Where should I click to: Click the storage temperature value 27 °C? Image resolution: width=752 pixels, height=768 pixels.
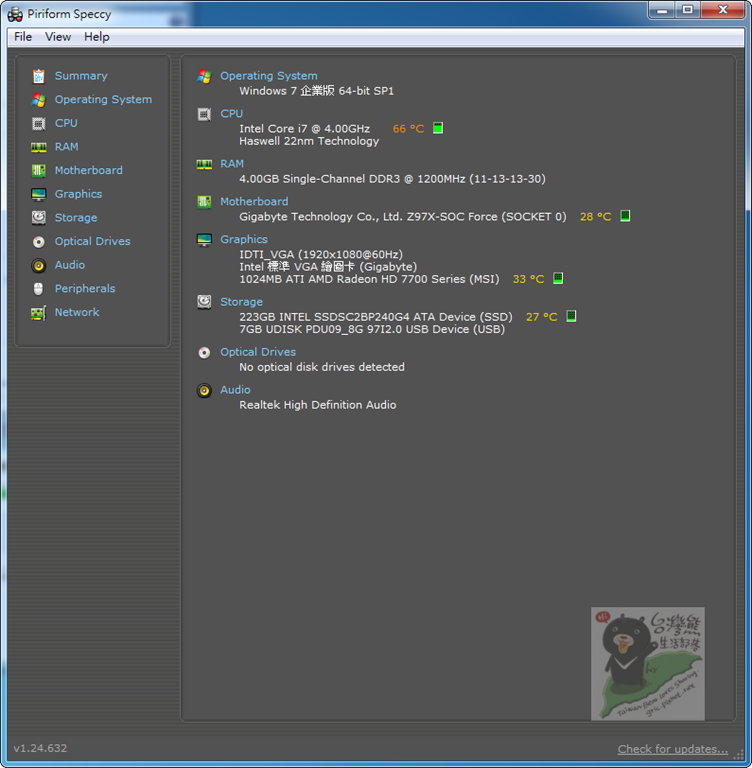541,317
